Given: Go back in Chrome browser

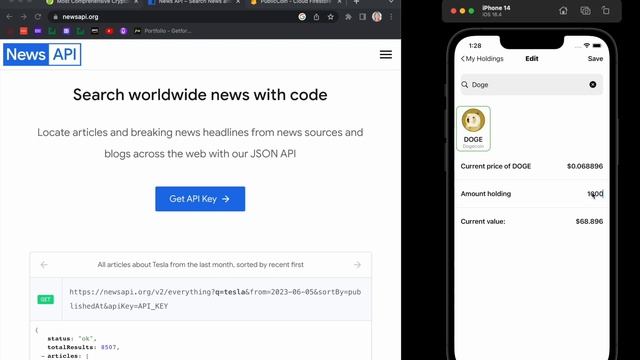Looking at the screenshot, I should pyautogui.click(x=9, y=17).
